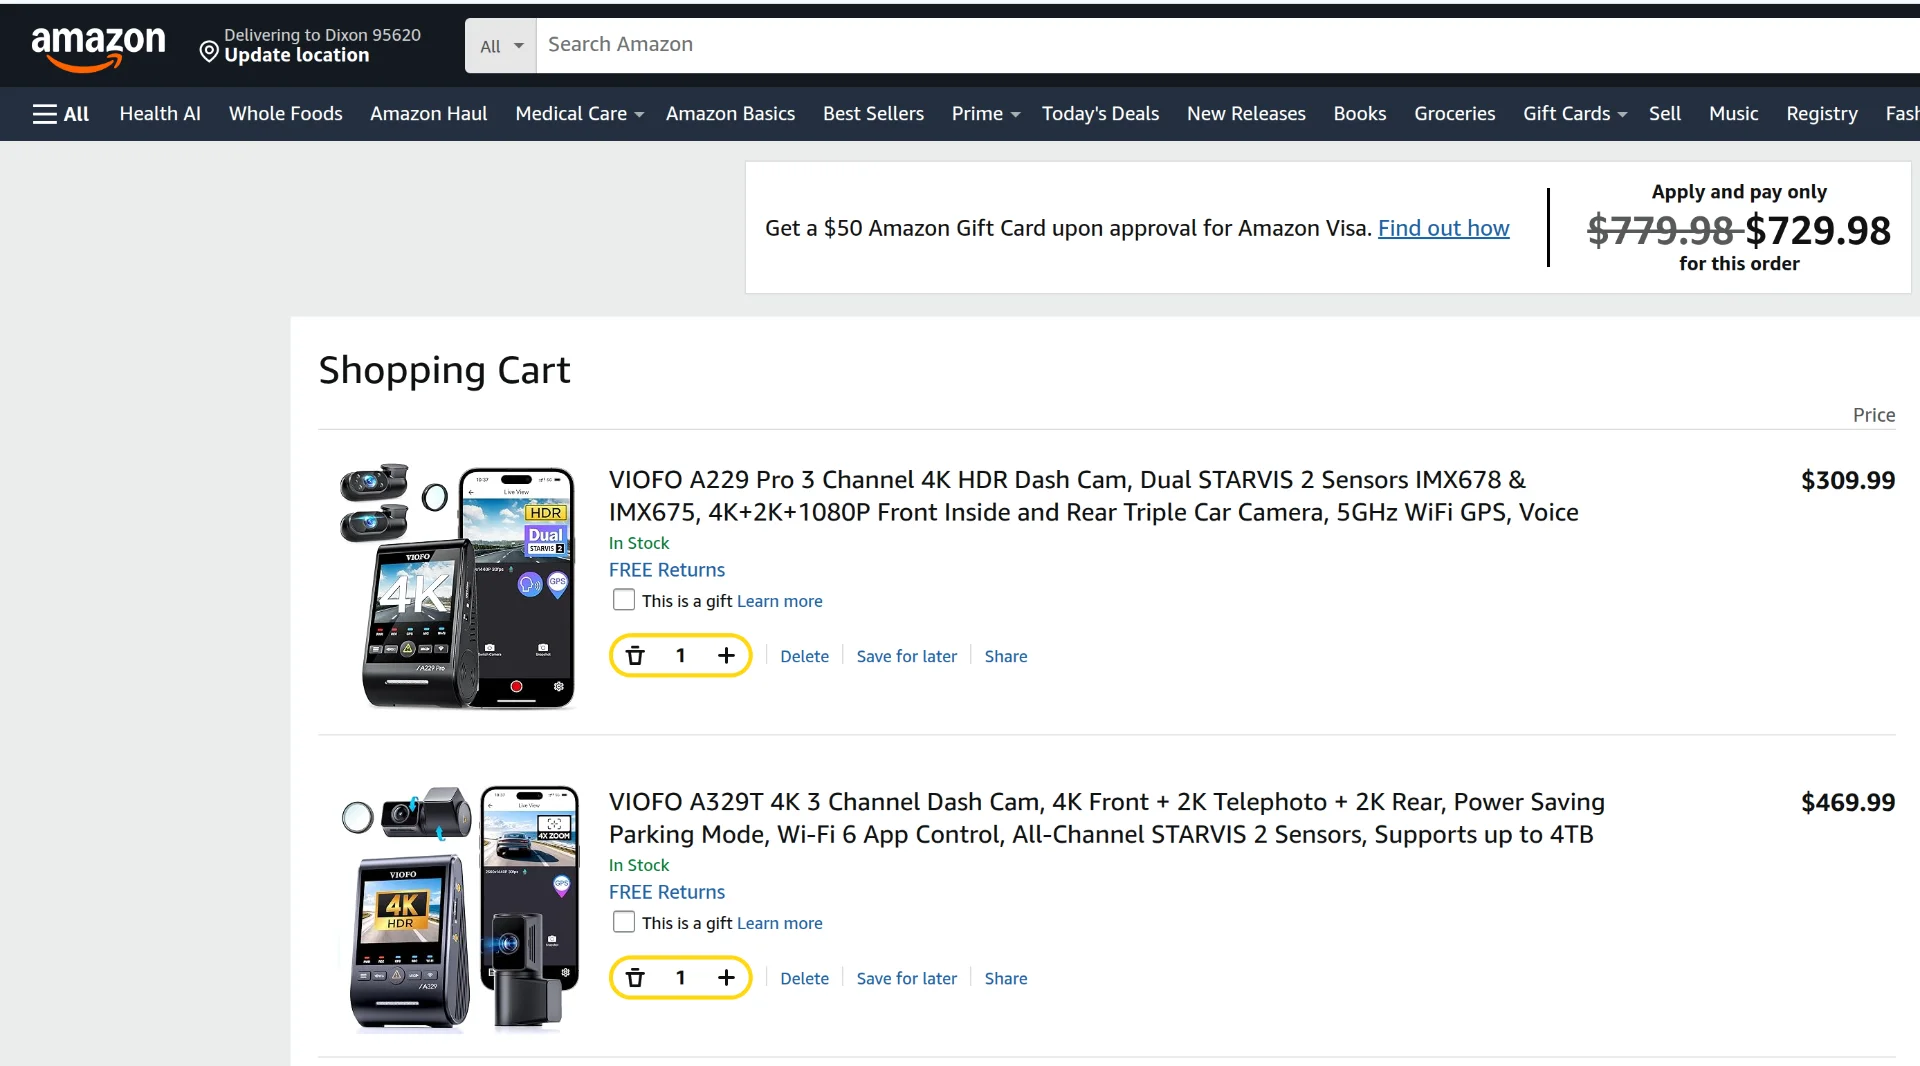
Task: Open VIOFO A229 Pro product thumbnail
Action: [x=459, y=586]
